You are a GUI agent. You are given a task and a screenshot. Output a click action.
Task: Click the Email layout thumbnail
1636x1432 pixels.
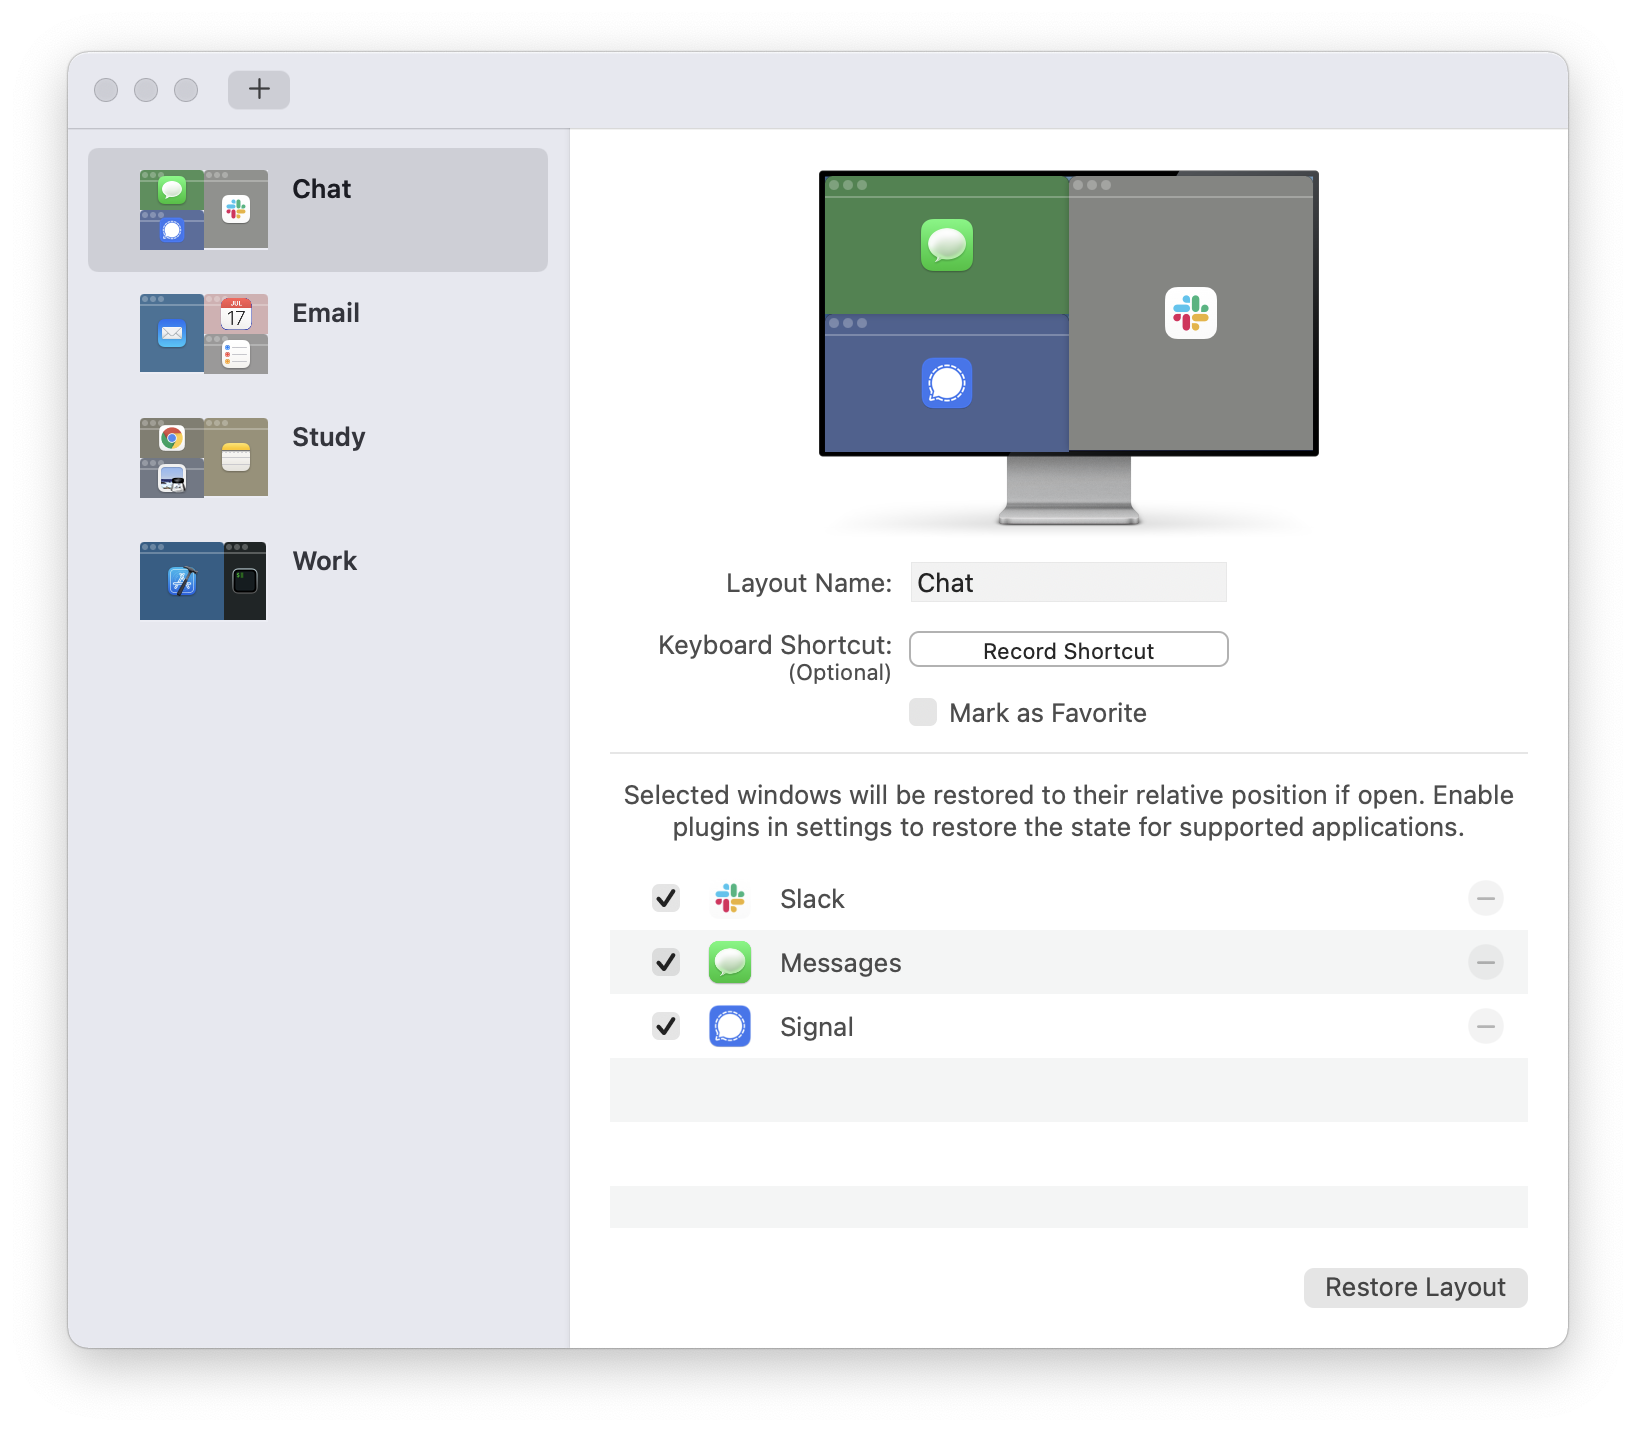(x=204, y=334)
